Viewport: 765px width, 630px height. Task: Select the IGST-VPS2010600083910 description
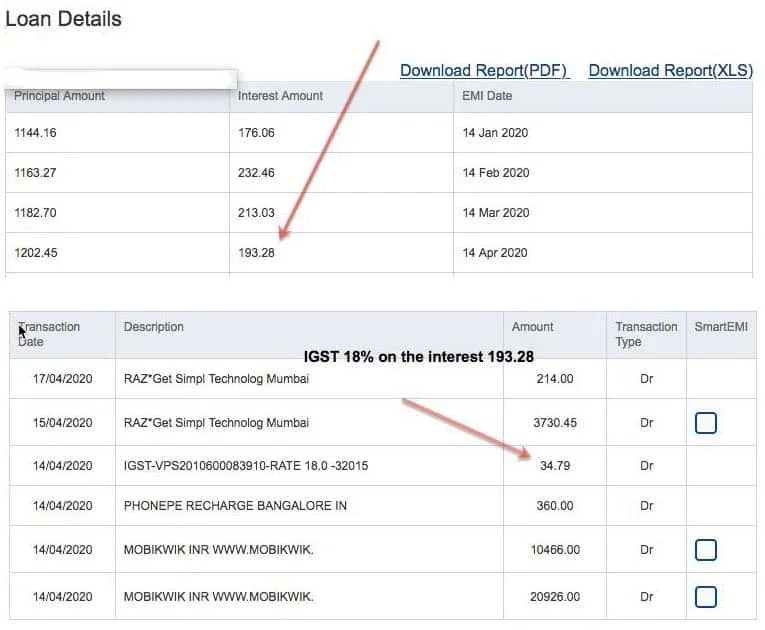[x=246, y=466]
